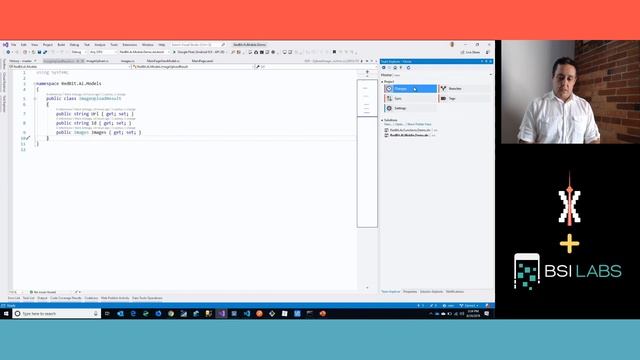Switch to the History - master tab

(x=20, y=61)
